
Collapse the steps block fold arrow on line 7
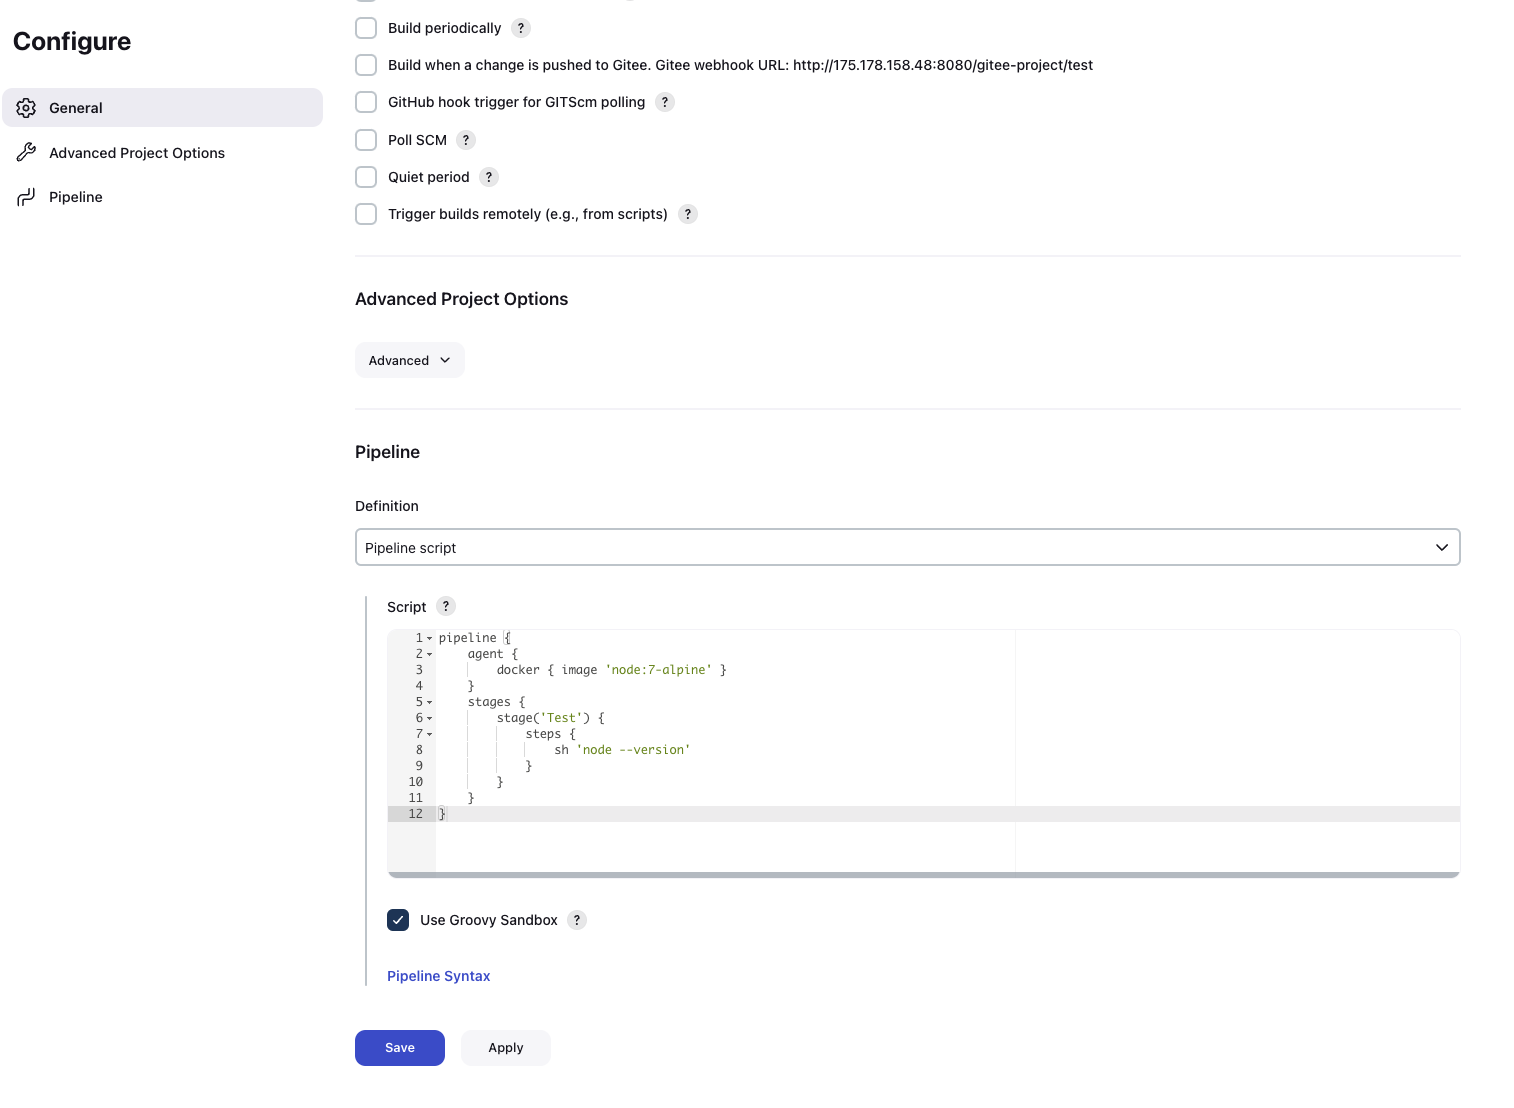pyautogui.click(x=430, y=734)
